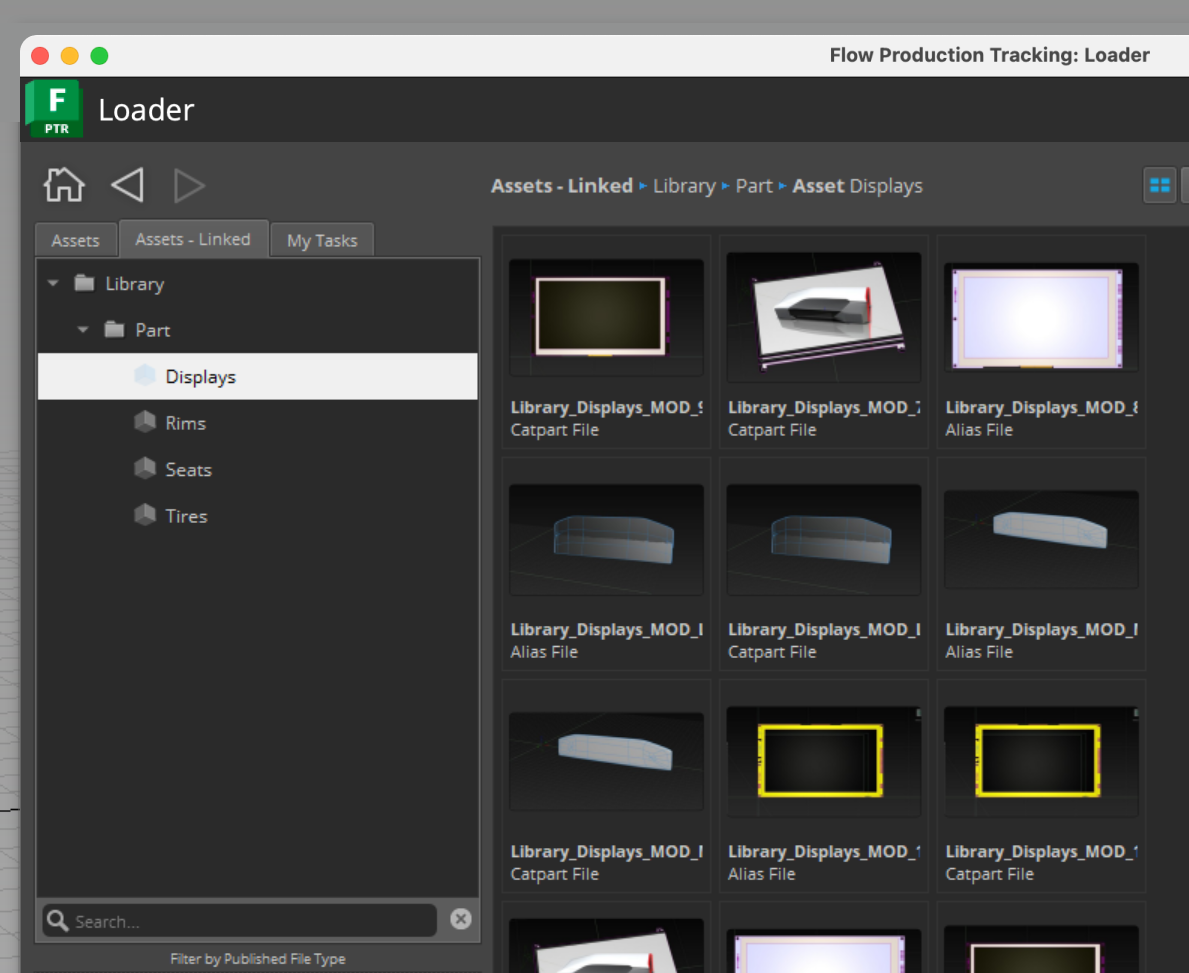Select Displays in the asset tree
This screenshot has width=1189, height=973.
(x=258, y=376)
